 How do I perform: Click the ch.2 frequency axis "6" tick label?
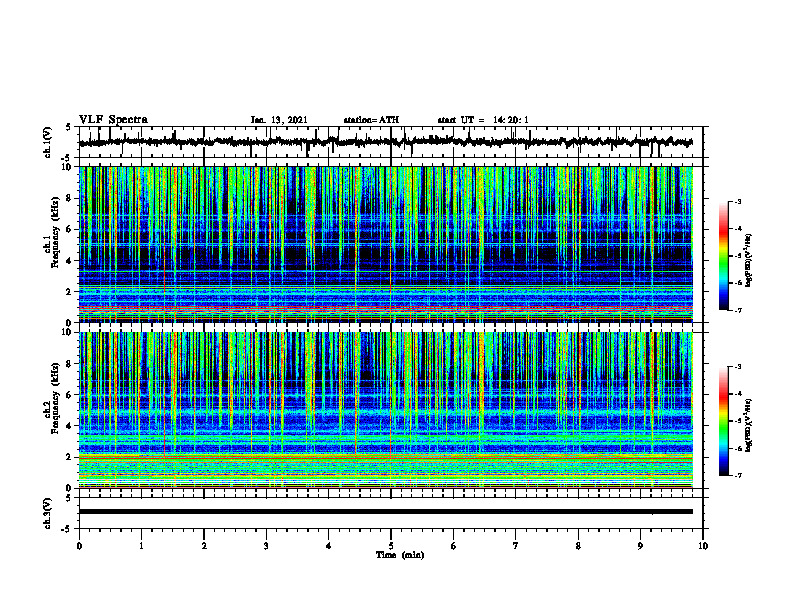pyautogui.click(x=71, y=394)
